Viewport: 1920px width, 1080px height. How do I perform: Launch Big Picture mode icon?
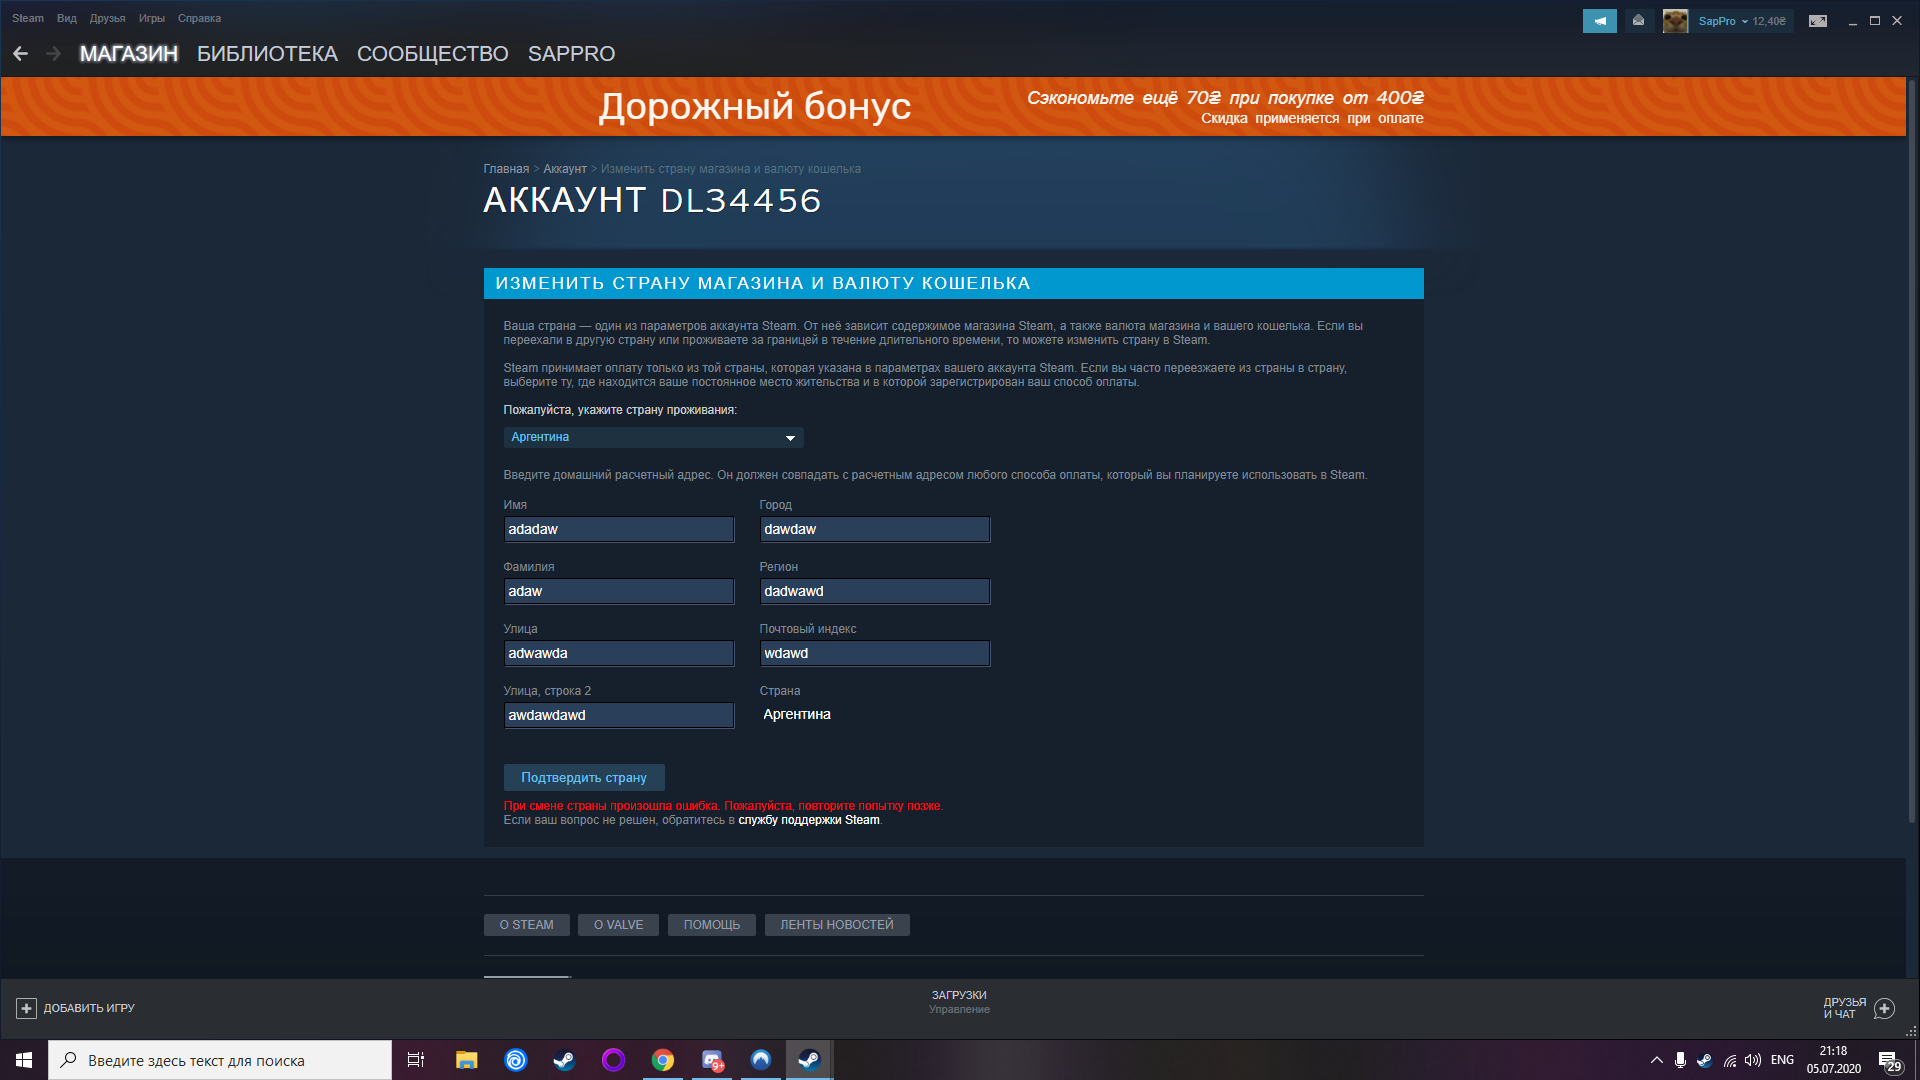point(1818,21)
